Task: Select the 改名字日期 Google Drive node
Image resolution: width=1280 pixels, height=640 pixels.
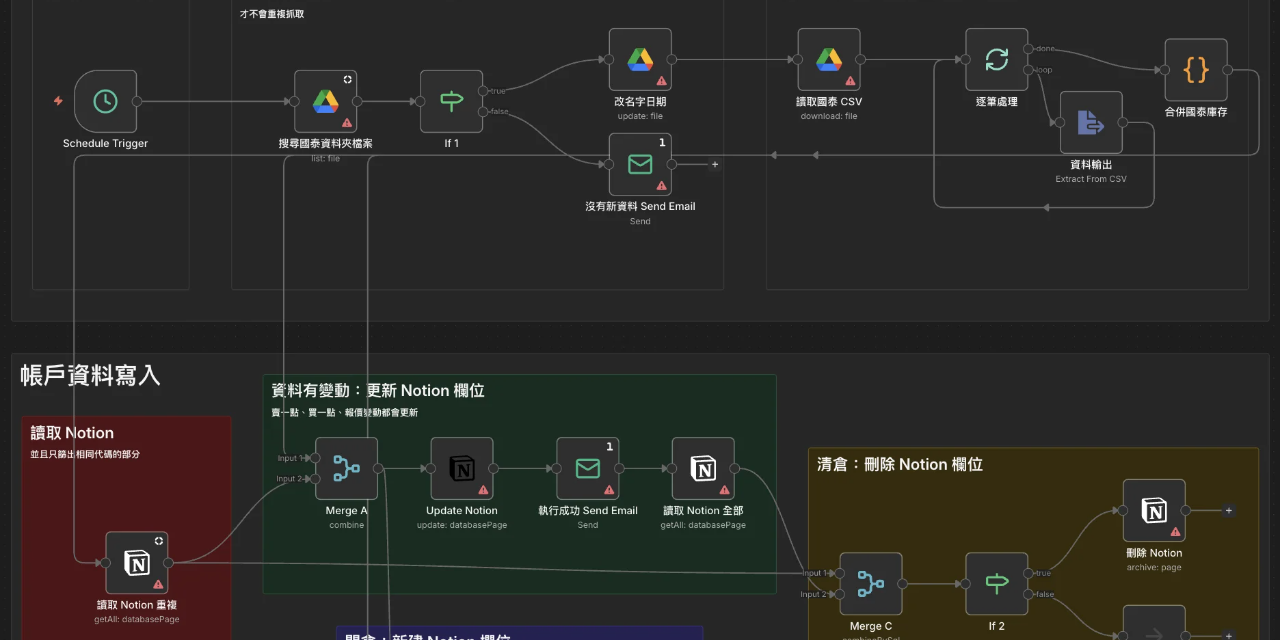Action: [x=640, y=59]
